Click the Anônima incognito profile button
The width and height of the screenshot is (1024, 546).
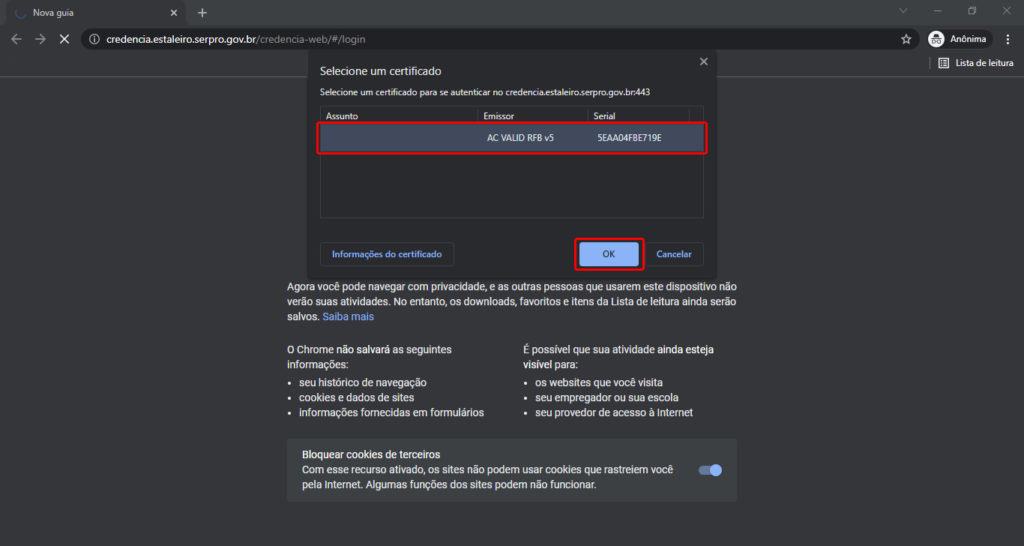957,39
